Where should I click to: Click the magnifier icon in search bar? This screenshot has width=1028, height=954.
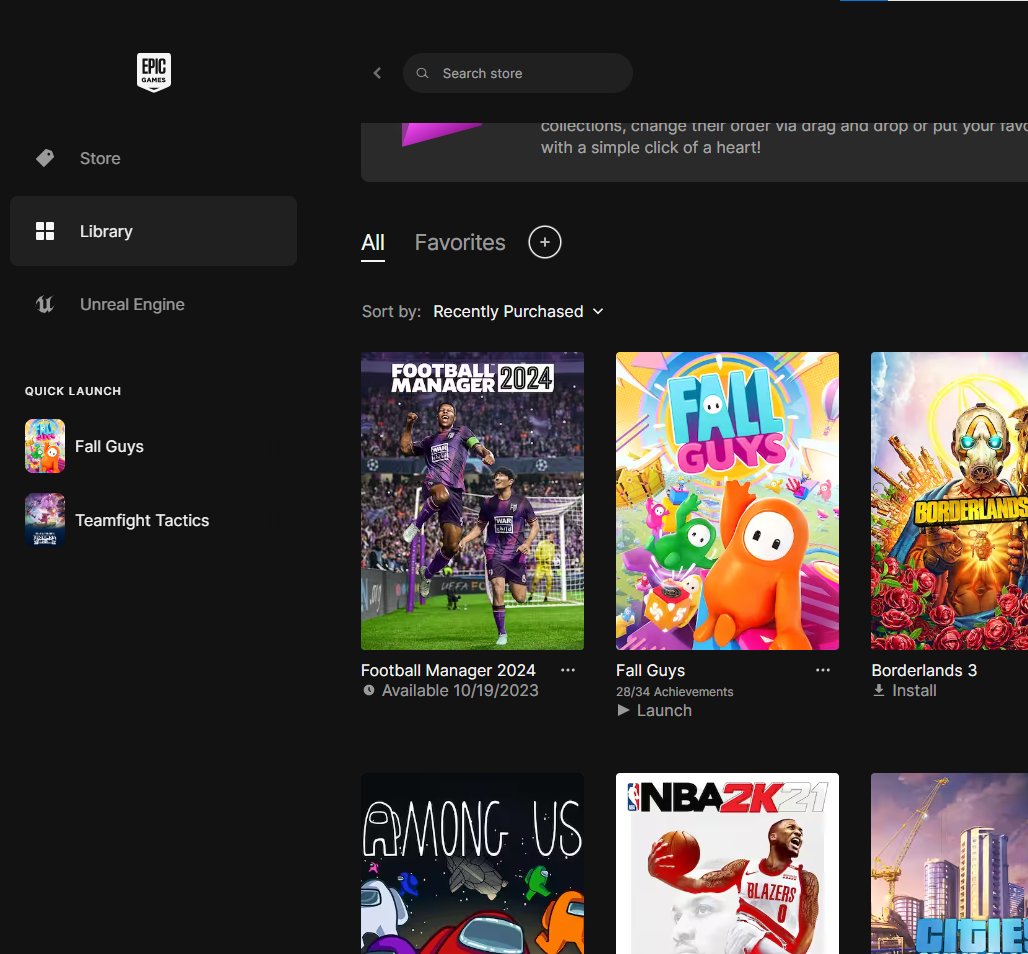(x=422, y=73)
